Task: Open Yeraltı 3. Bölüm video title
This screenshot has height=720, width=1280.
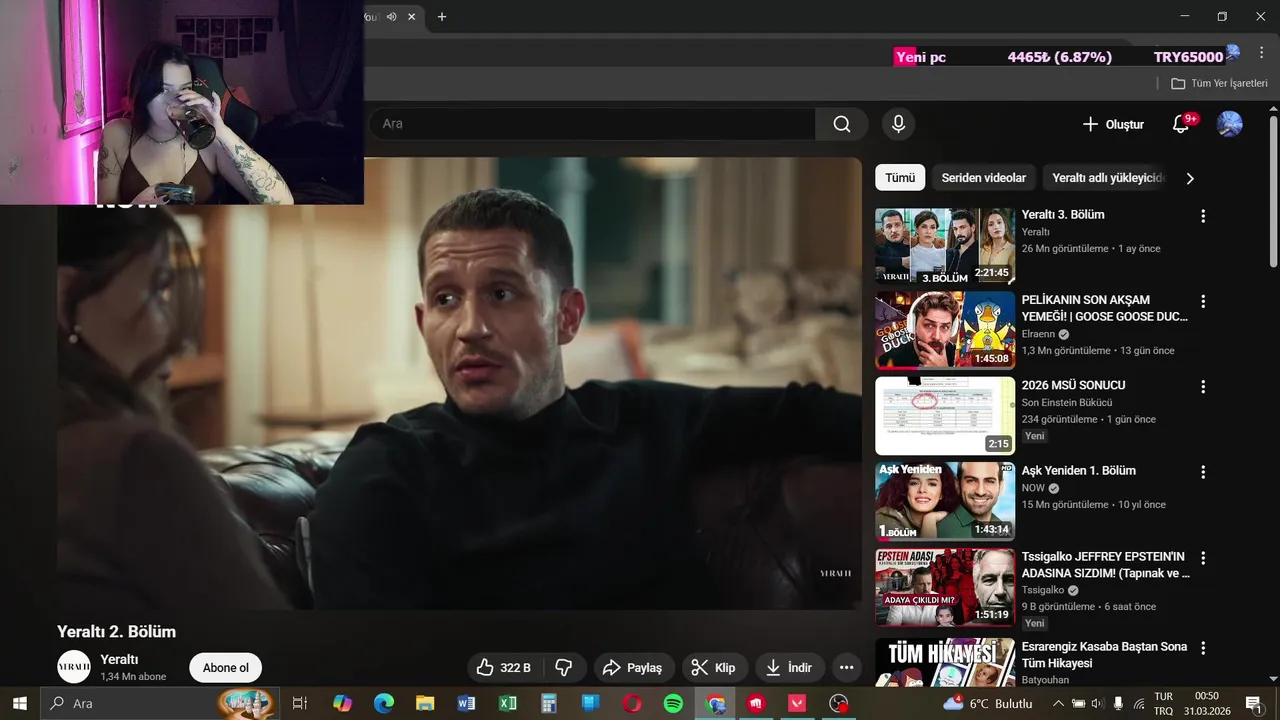Action: [x=1063, y=215]
